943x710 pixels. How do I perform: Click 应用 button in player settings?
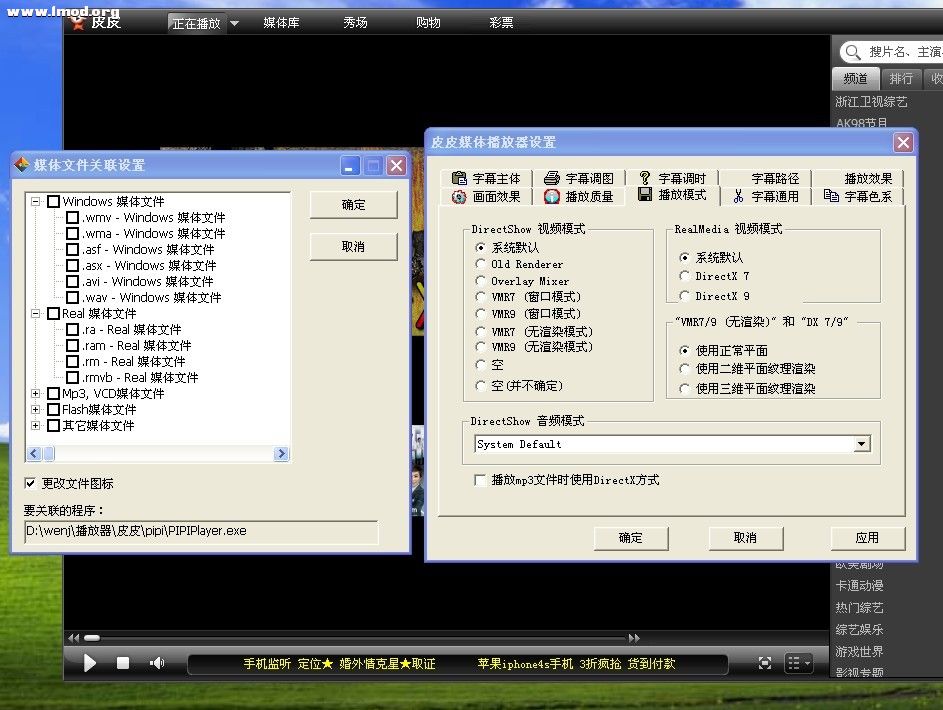pyautogui.click(x=866, y=538)
